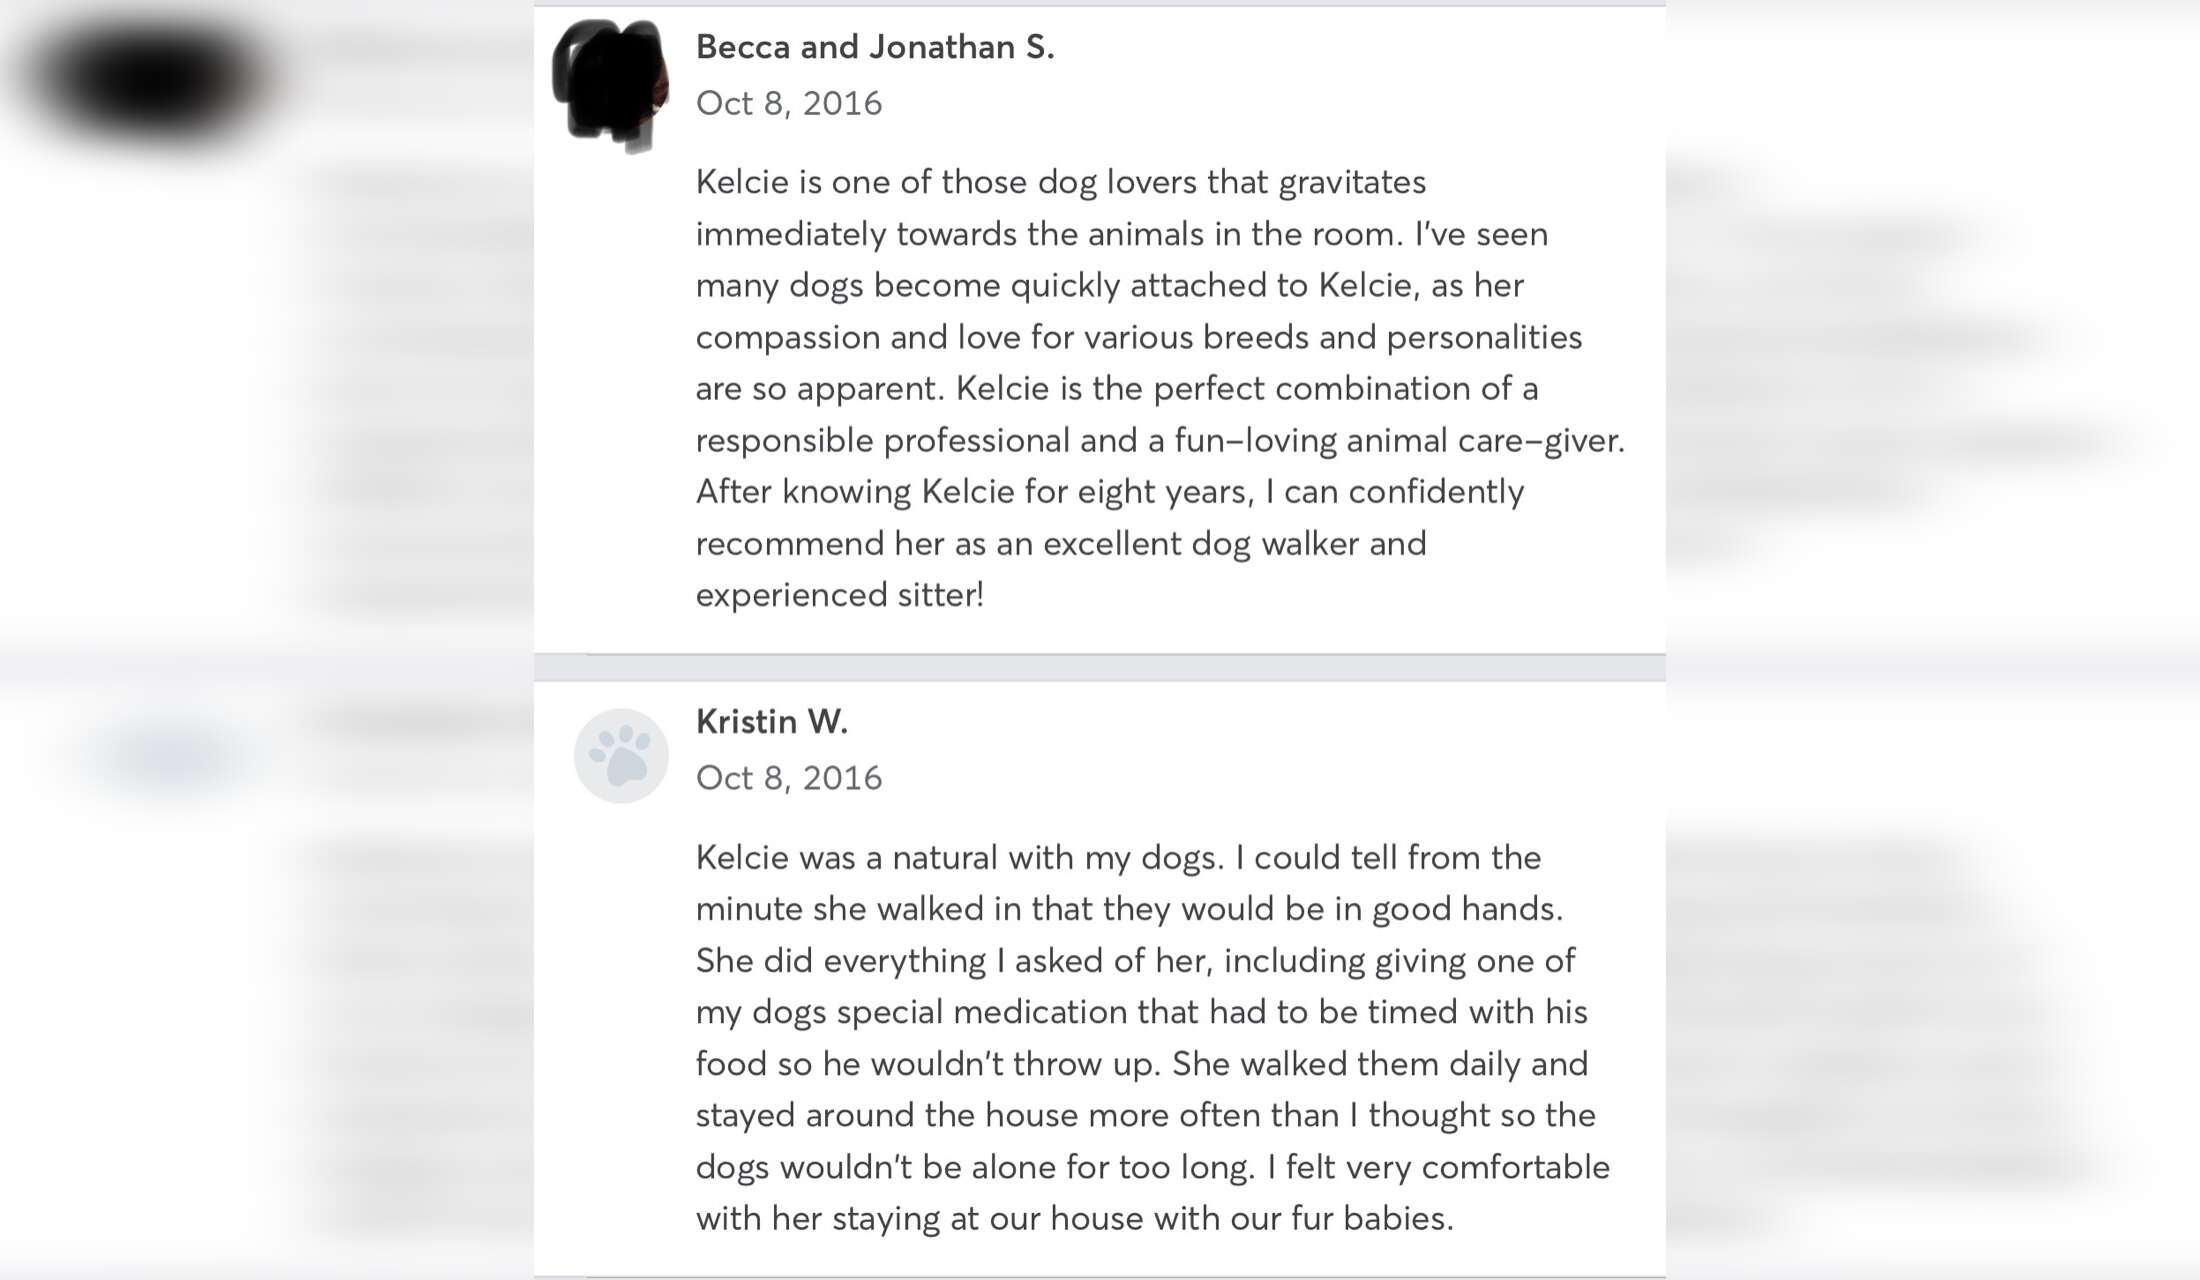2200x1280 pixels.
Task: Click the Oct 8, 2016 date under Kristin W.
Action: [789, 778]
